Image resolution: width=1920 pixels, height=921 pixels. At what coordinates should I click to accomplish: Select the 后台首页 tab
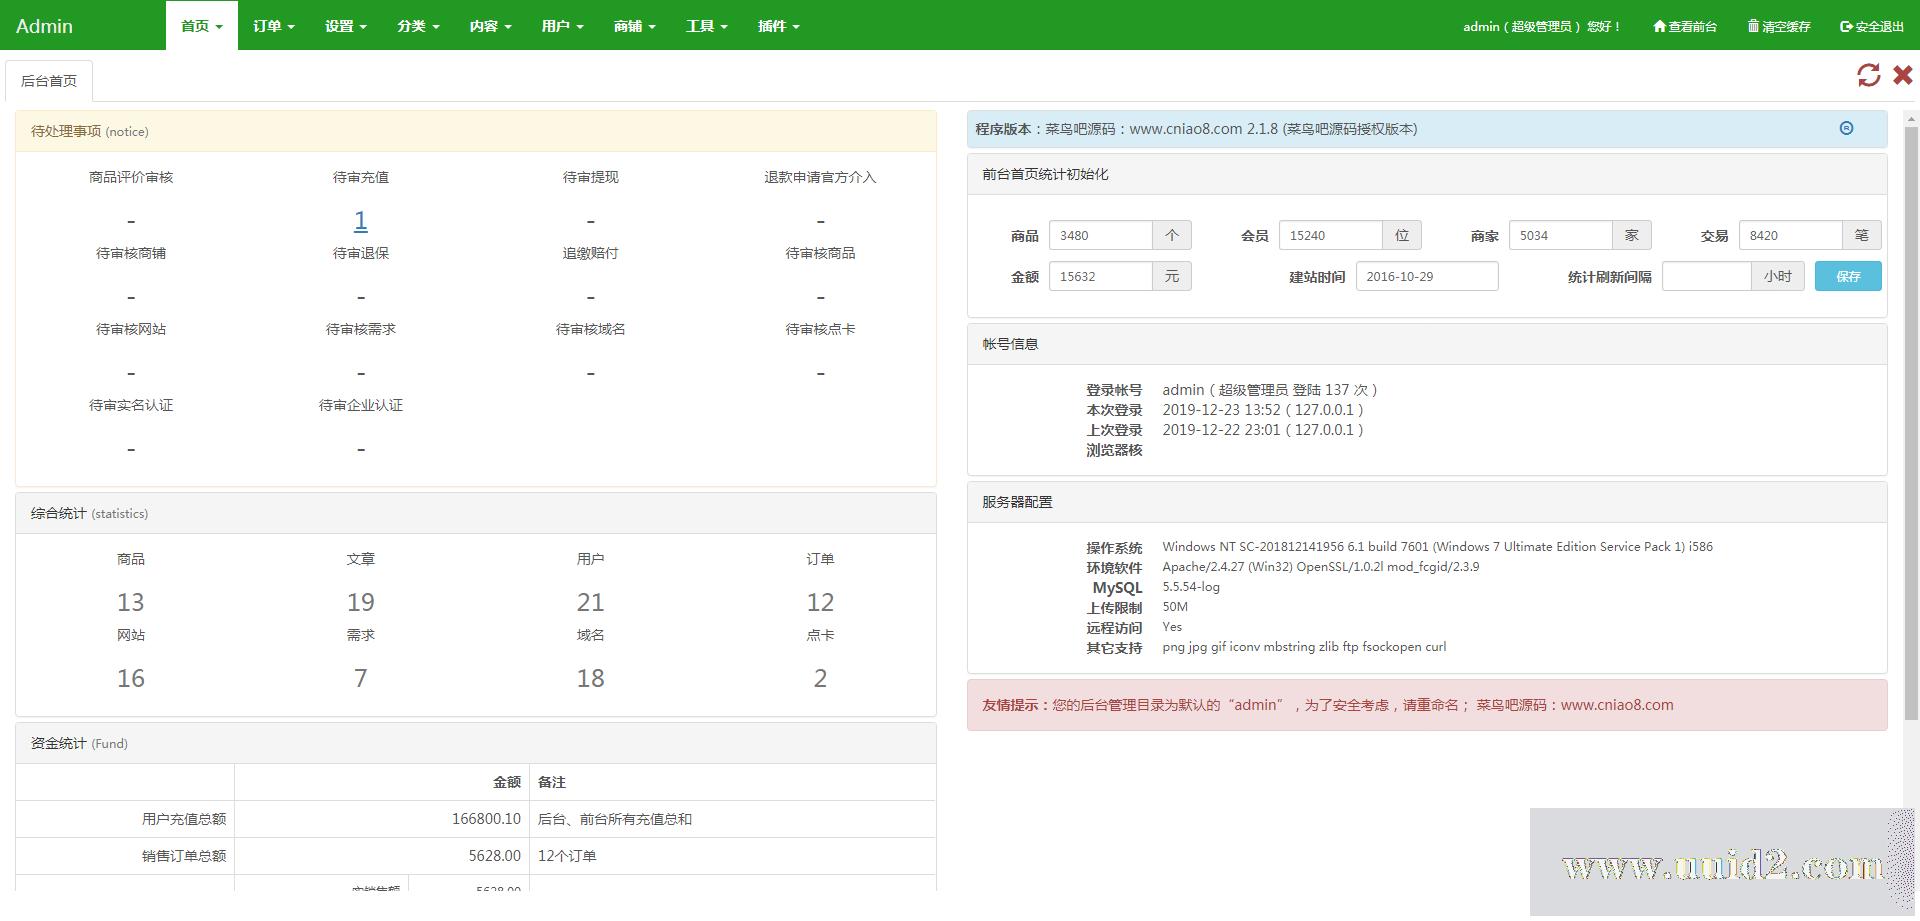[49, 81]
